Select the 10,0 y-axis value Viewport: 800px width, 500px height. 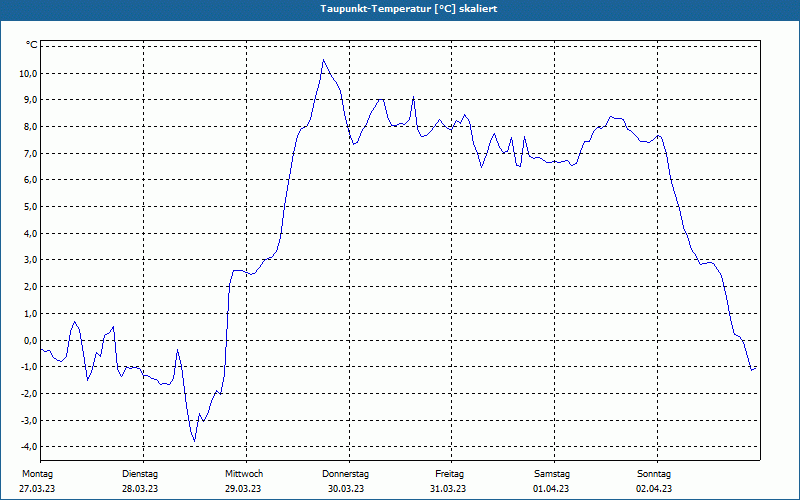pos(28,73)
